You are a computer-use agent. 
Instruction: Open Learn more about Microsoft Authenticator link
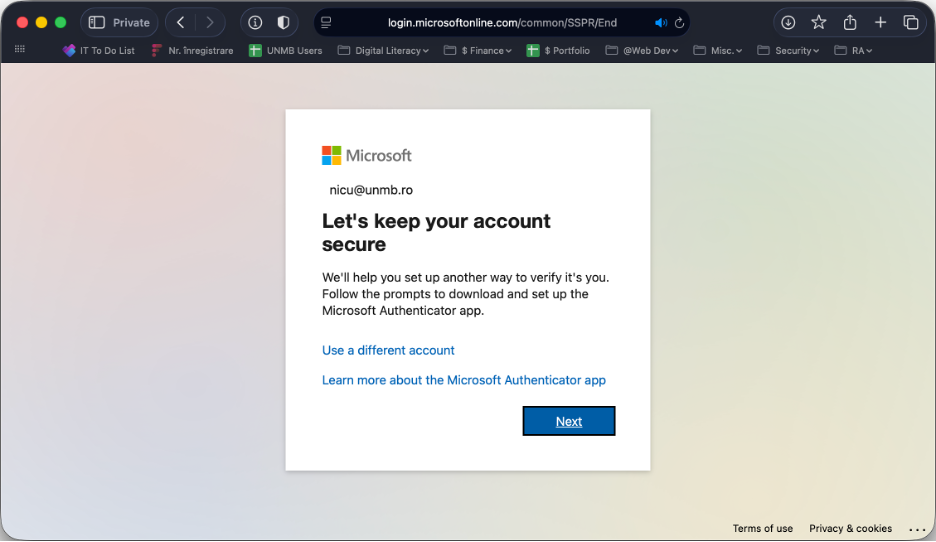pyautogui.click(x=463, y=380)
